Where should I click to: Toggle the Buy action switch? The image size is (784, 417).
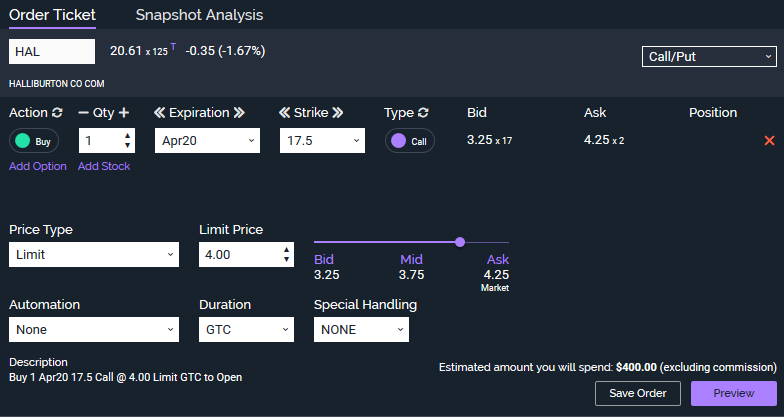click(x=34, y=141)
